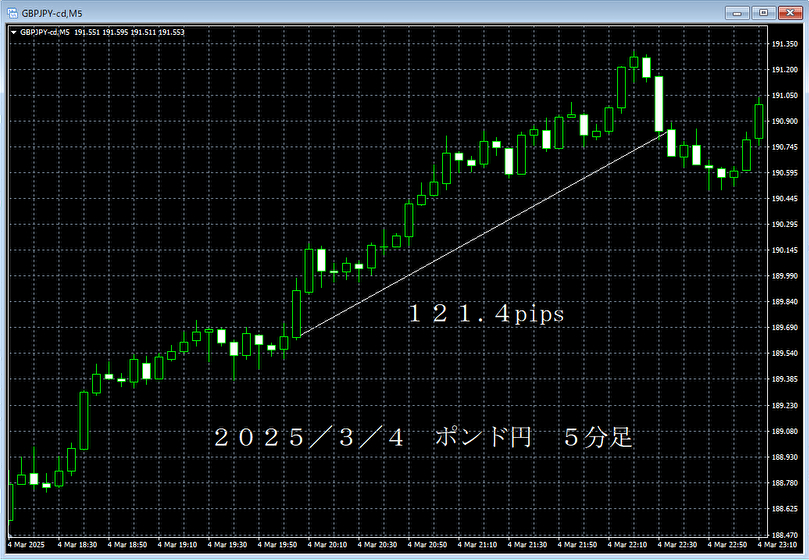Click the 4 Mar 21:30 time label
Viewport: 809px width, 560px height.
coord(527,545)
